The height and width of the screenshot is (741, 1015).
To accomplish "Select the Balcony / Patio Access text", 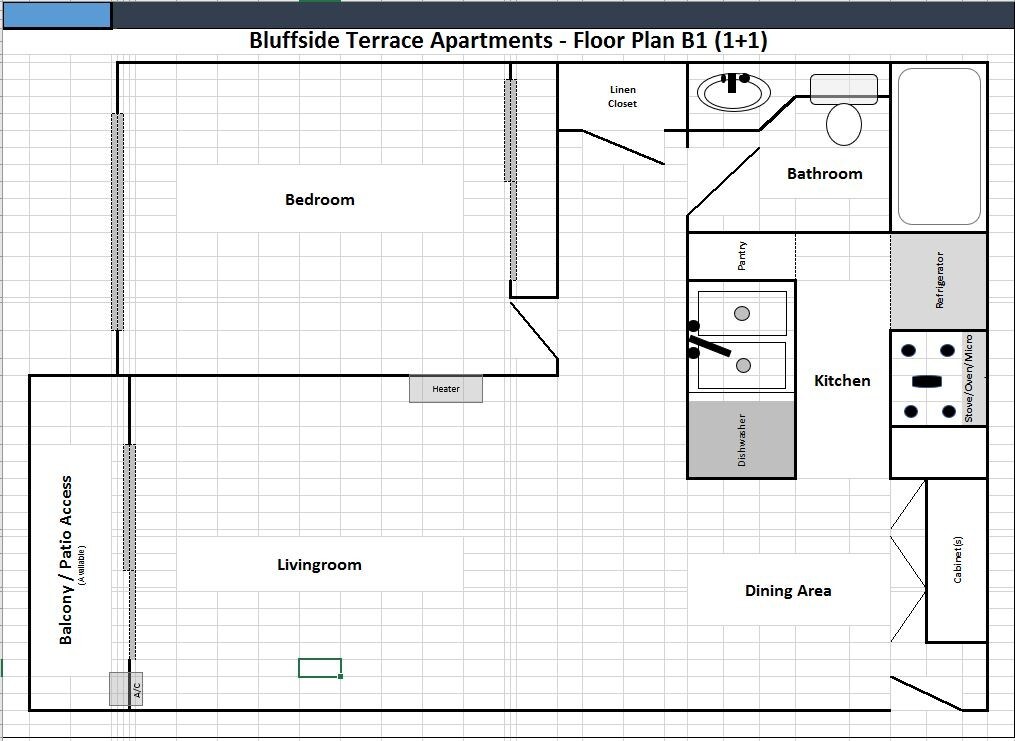I will [67, 560].
